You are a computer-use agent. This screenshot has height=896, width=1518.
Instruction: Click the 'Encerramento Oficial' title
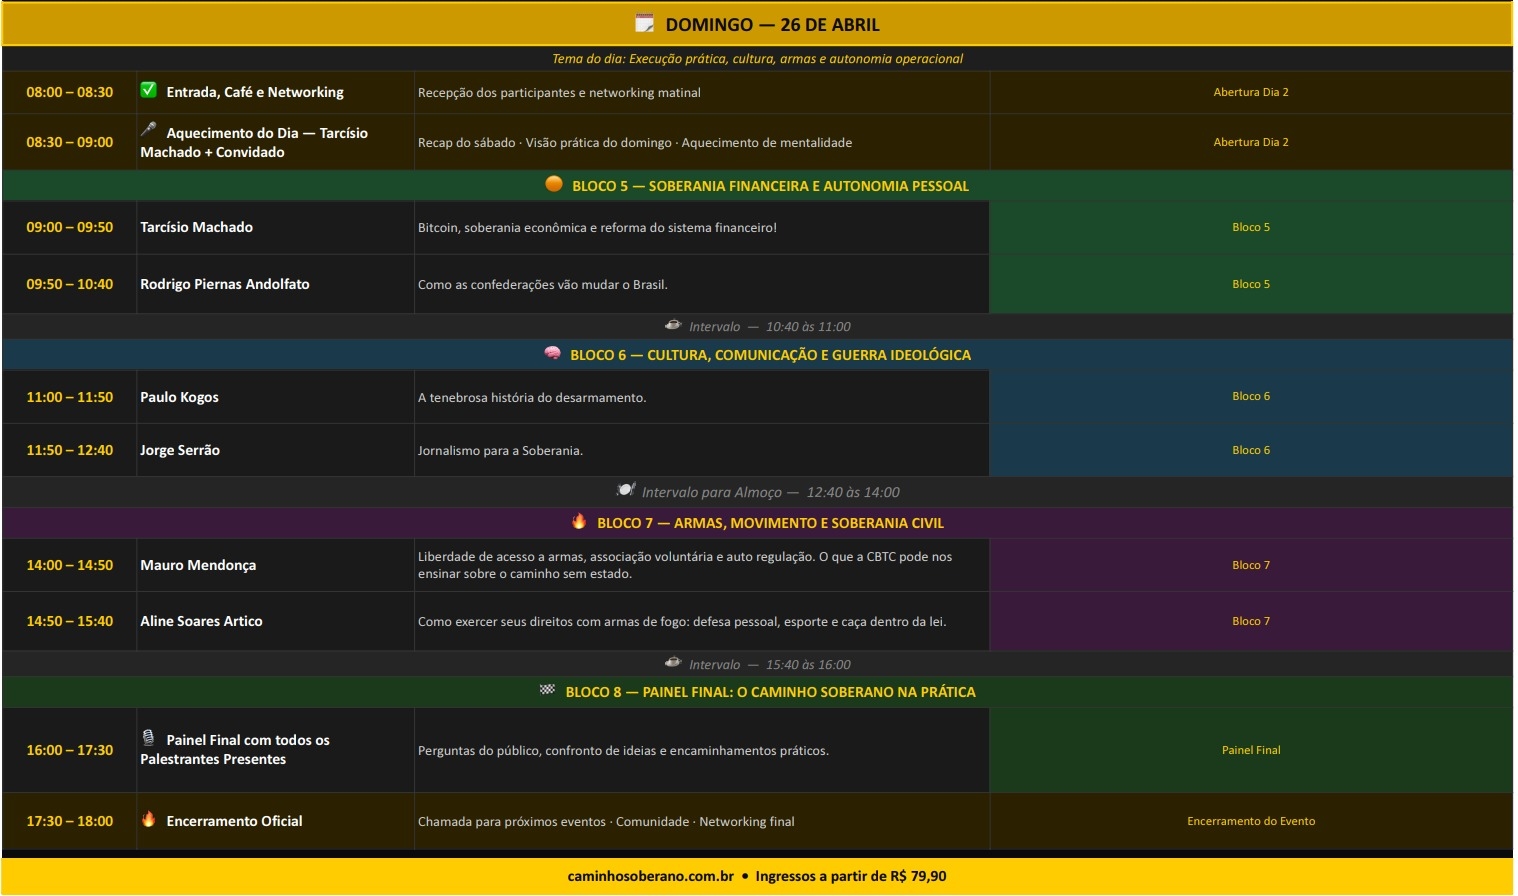coord(235,821)
